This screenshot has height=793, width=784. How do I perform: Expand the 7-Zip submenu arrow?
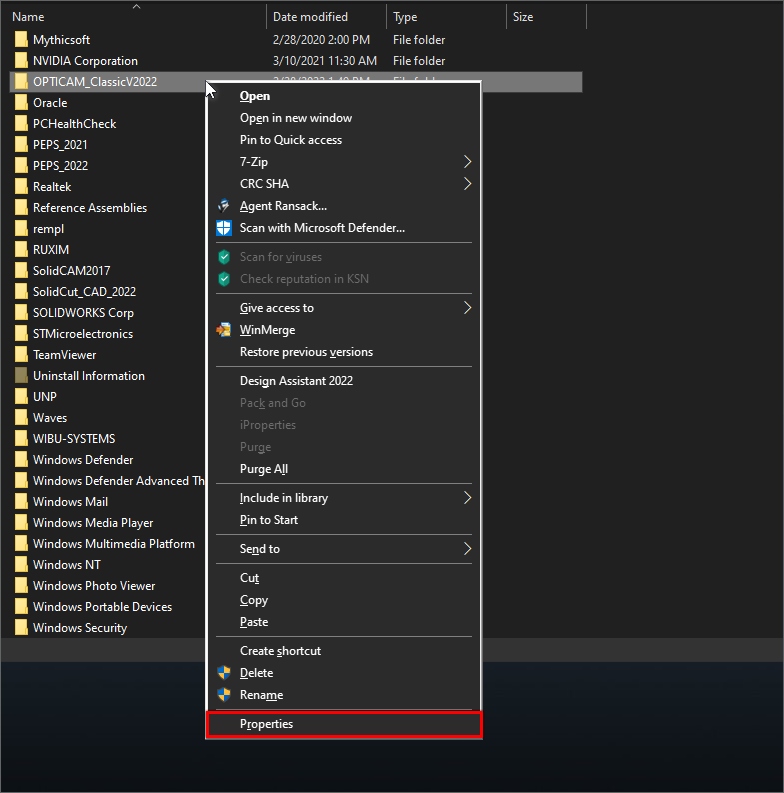[467, 162]
